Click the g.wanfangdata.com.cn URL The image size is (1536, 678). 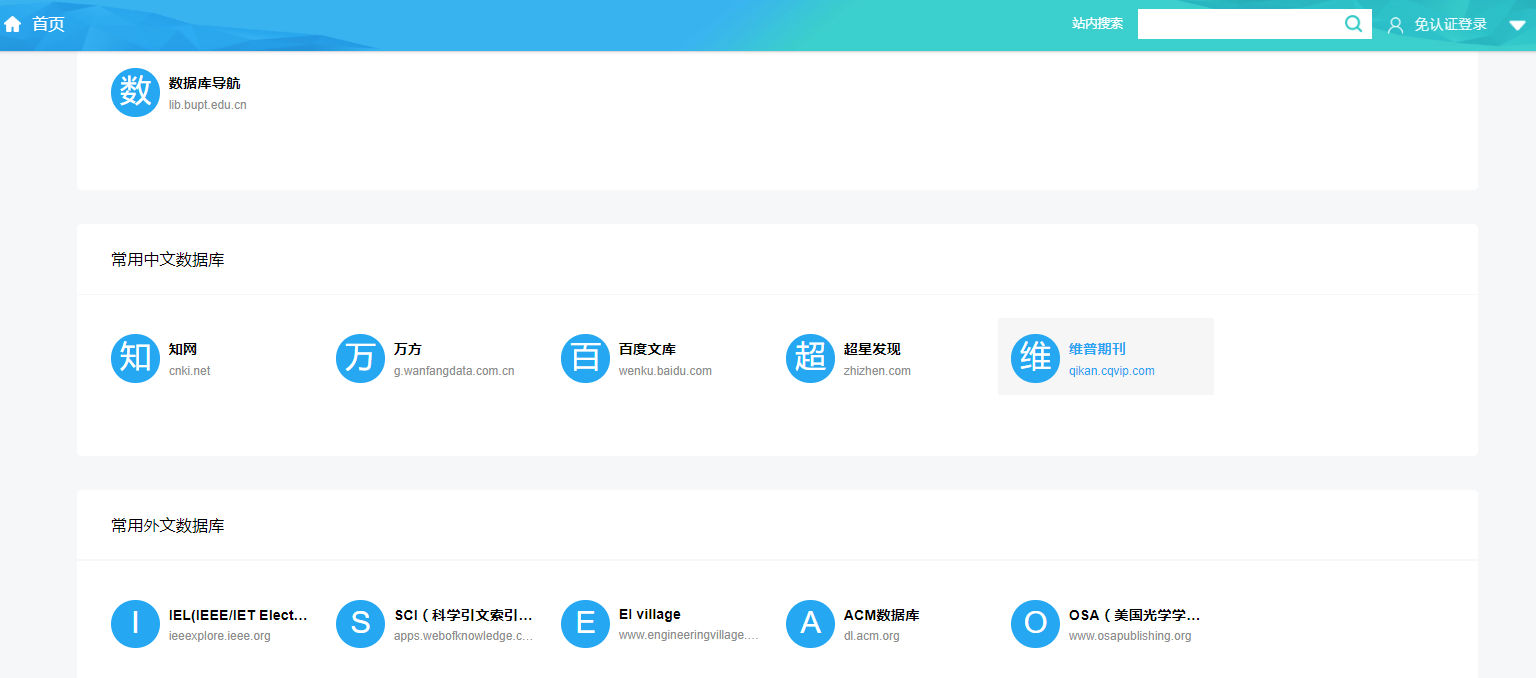pyautogui.click(x=453, y=371)
